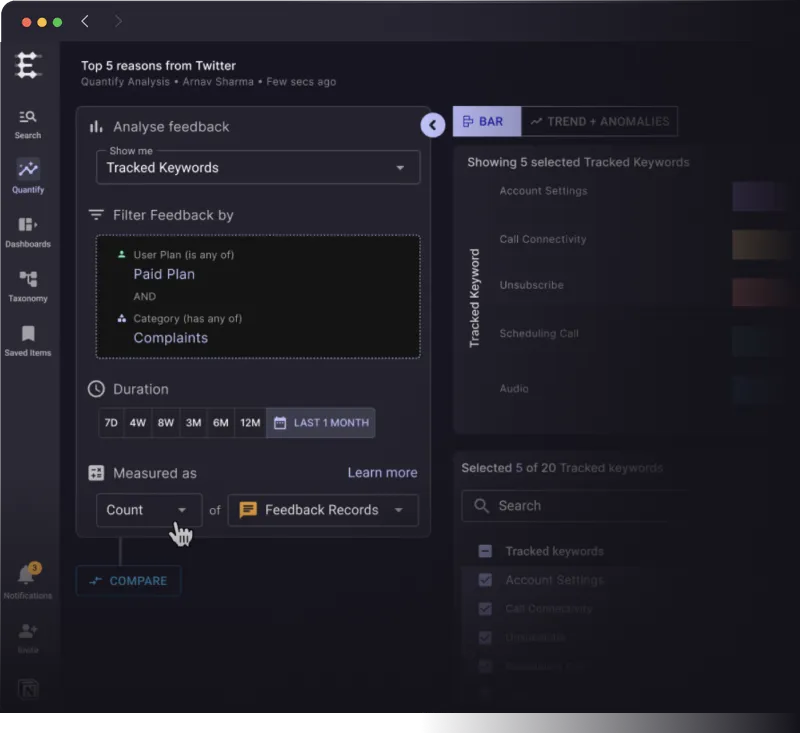This screenshot has height=733, width=800.
Task: Switch to the TREND + ANOMALIES tab
Action: (x=599, y=121)
